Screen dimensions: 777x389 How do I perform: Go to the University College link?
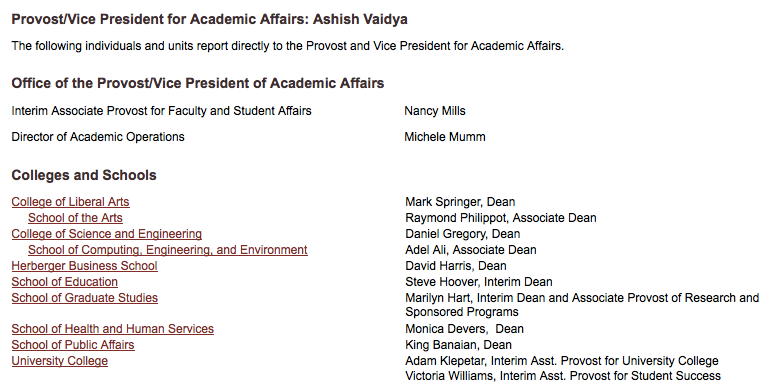click(x=59, y=360)
